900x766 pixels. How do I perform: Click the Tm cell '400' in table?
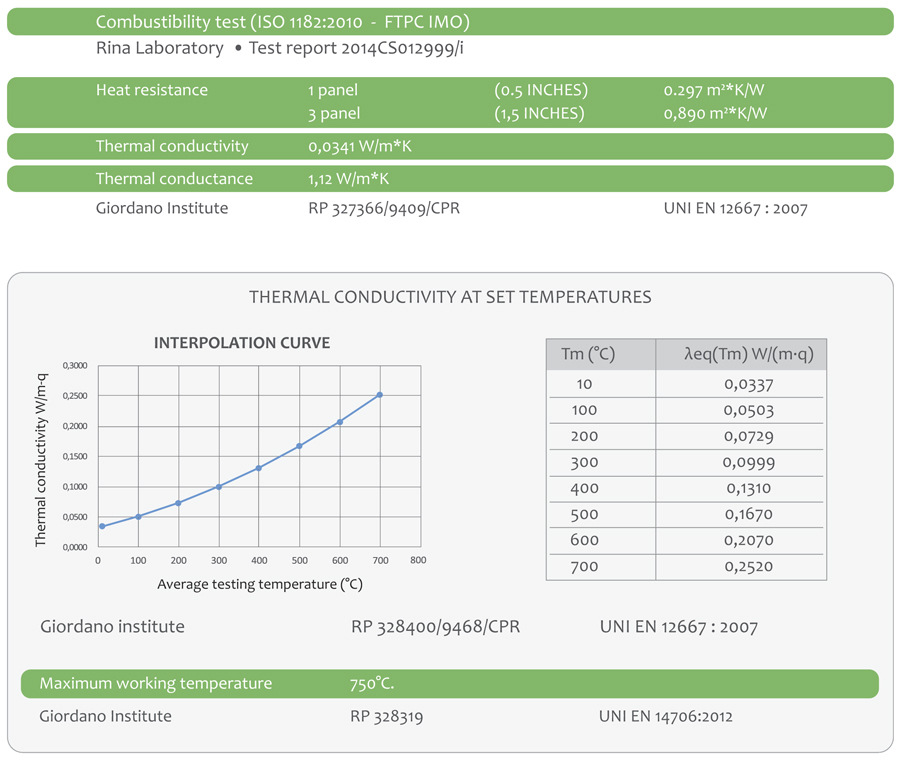[x=584, y=488]
